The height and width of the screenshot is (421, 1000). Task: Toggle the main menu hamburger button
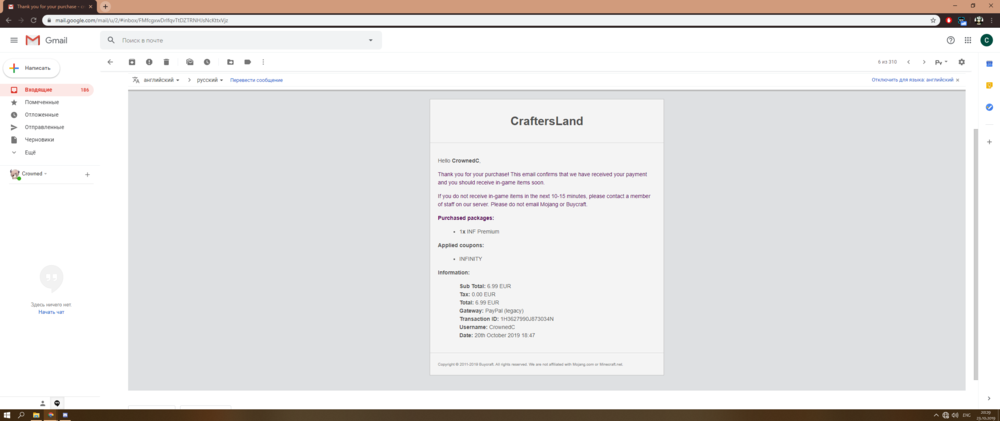(14, 40)
